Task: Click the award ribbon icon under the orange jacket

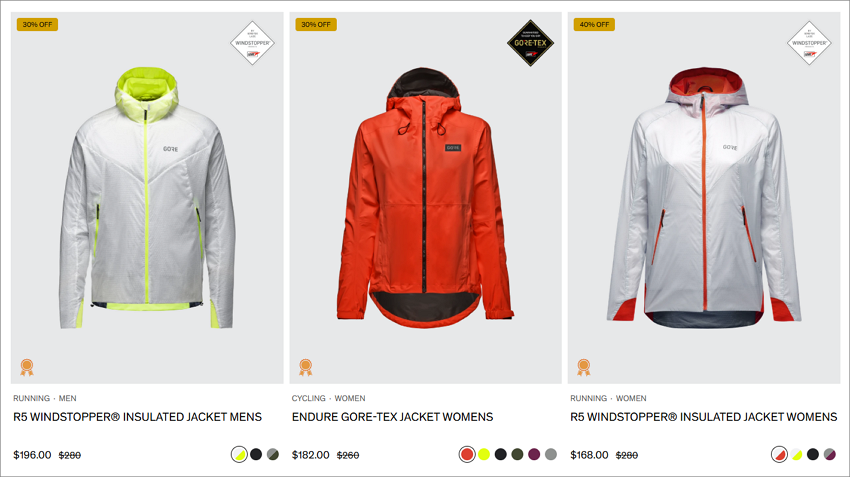Action: coord(305,368)
